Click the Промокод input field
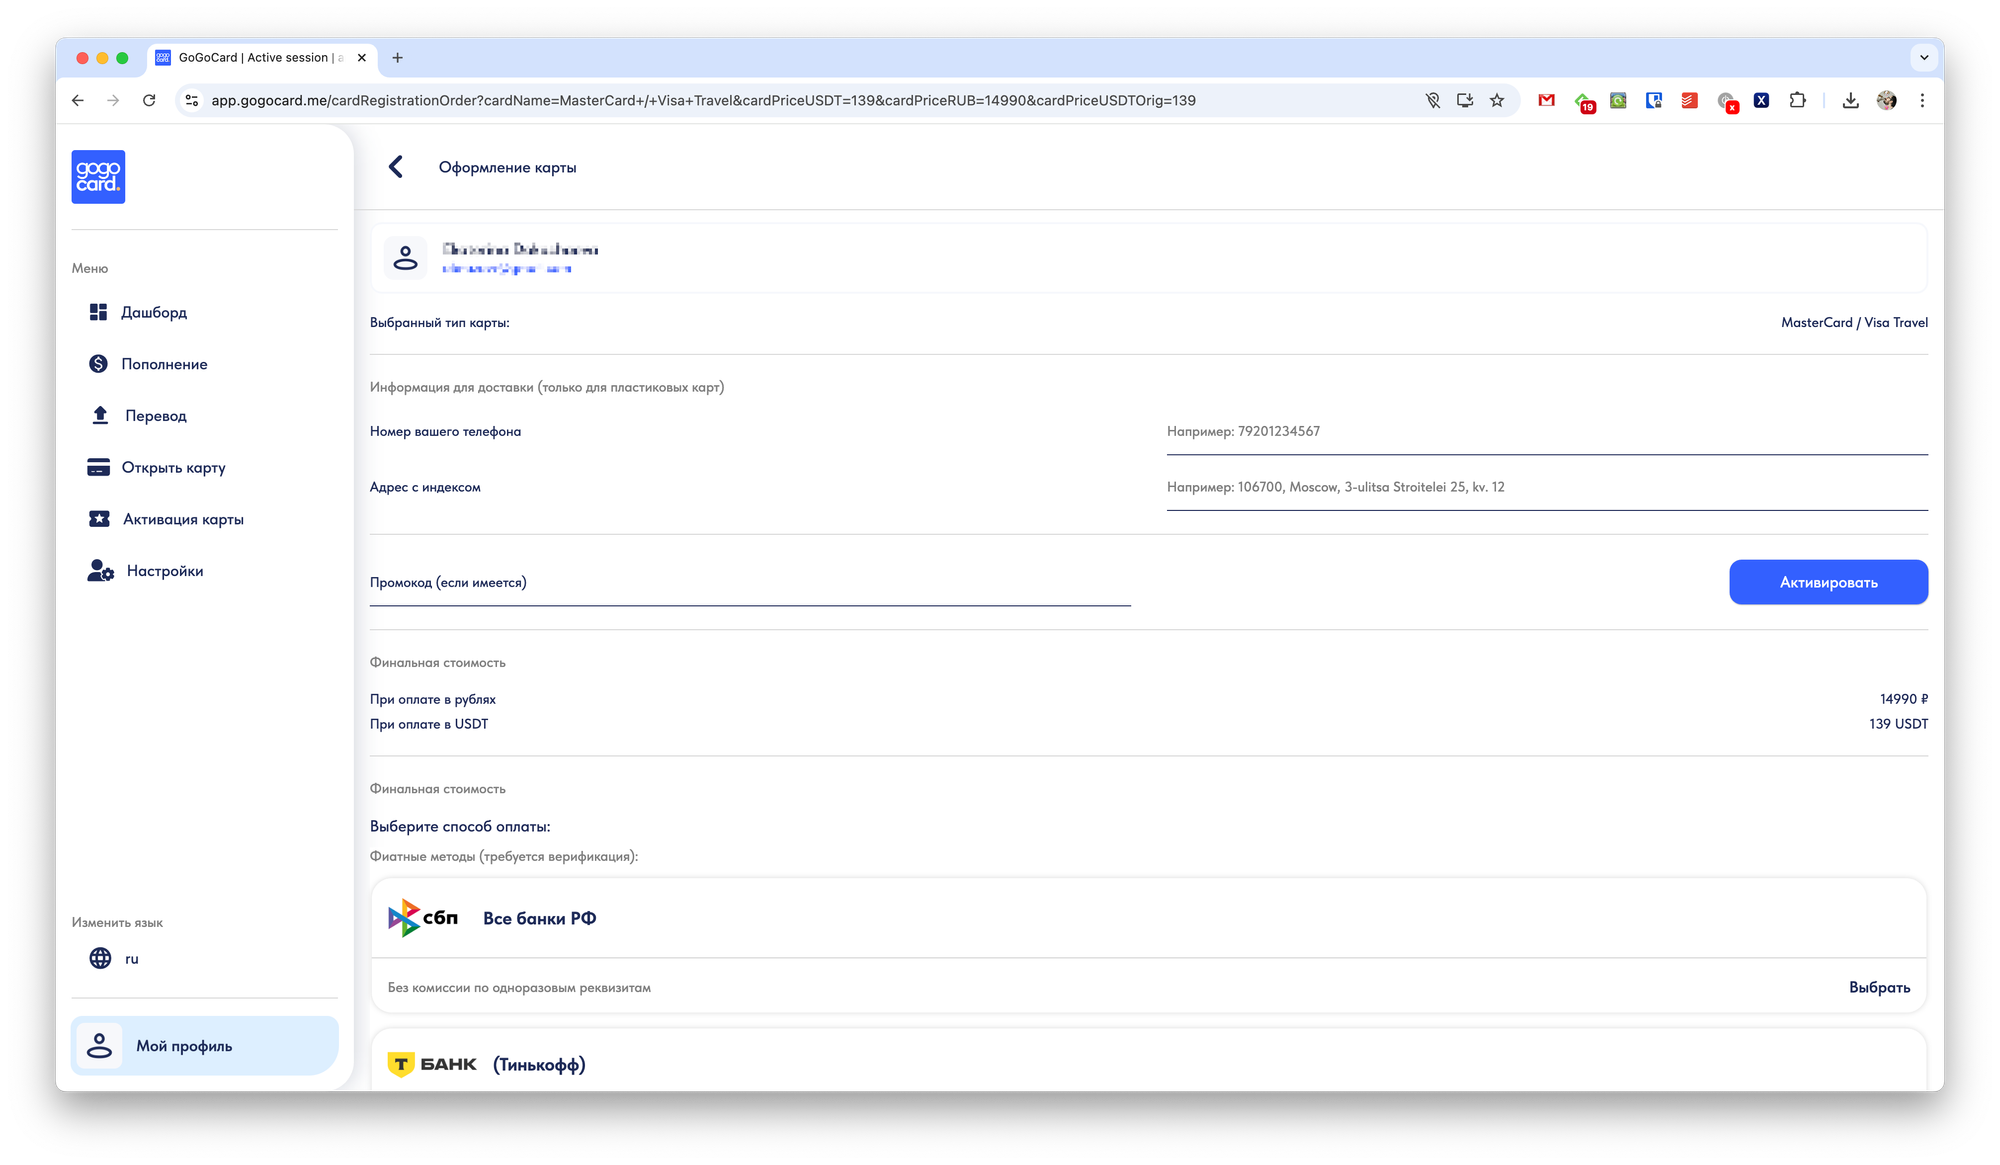The image size is (2000, 1165). coord(750,583)
